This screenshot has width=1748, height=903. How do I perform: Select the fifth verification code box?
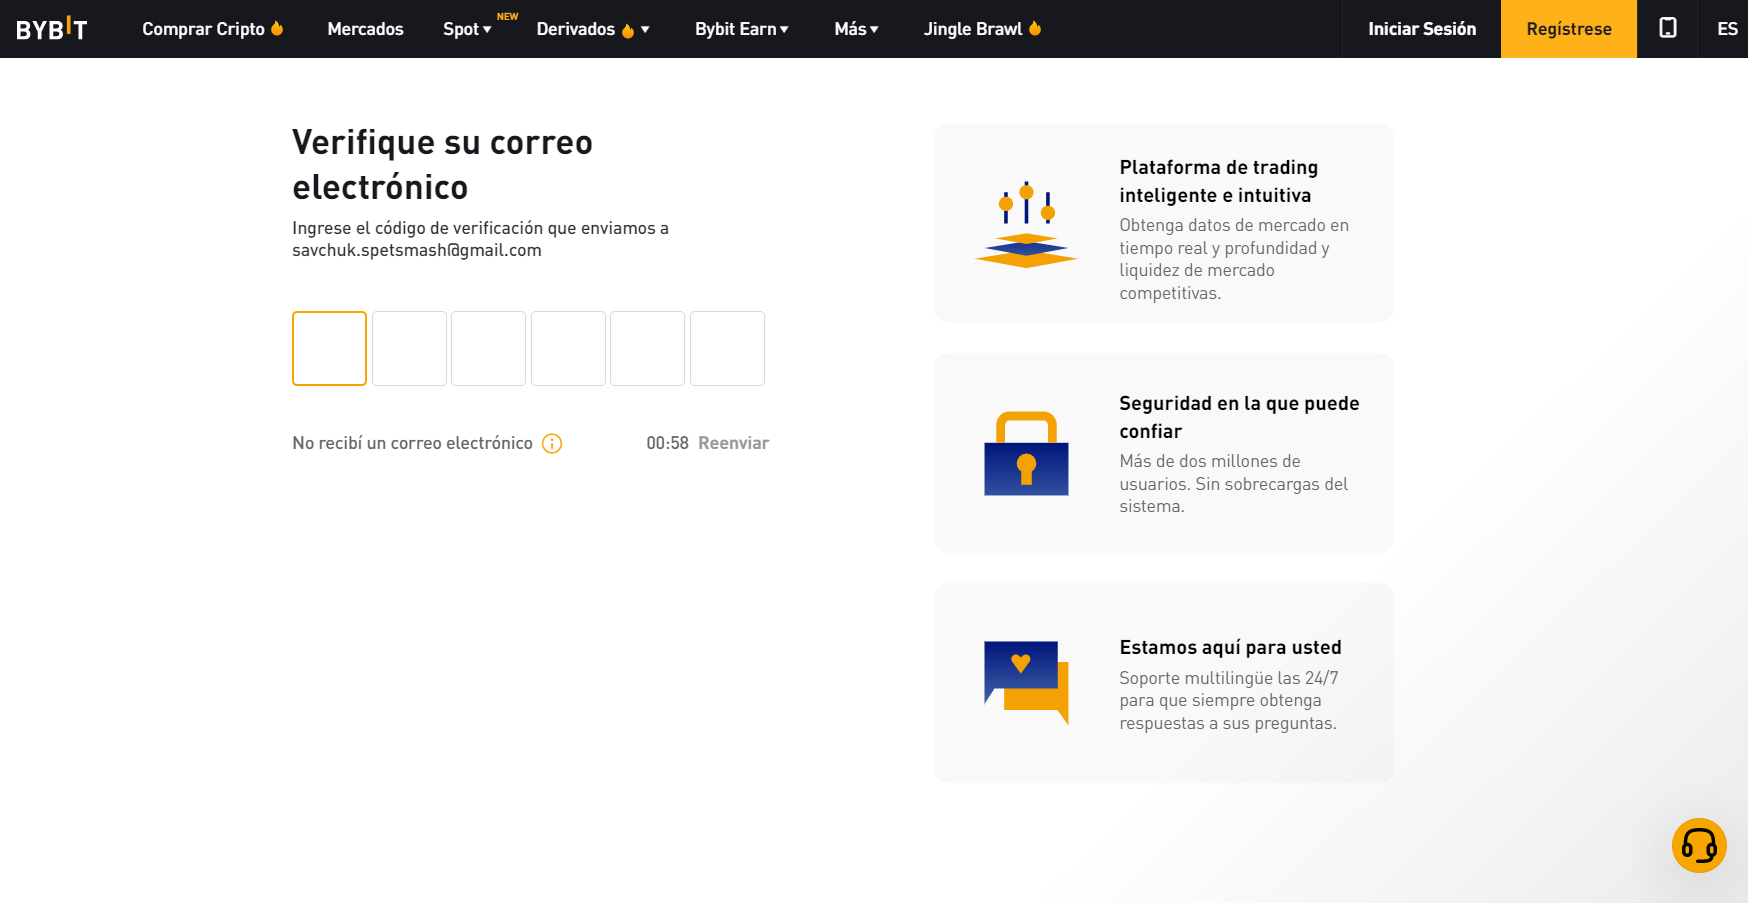point(647,348)
